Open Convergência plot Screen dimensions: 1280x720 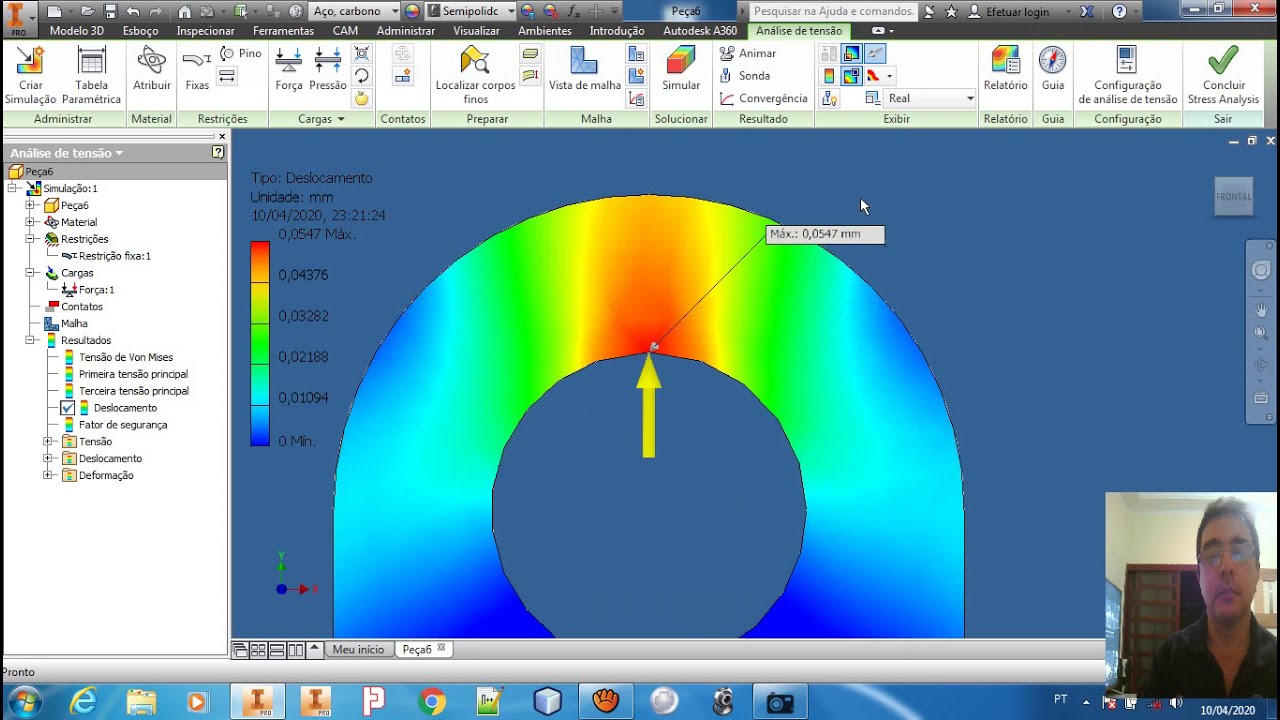(763, 98)
